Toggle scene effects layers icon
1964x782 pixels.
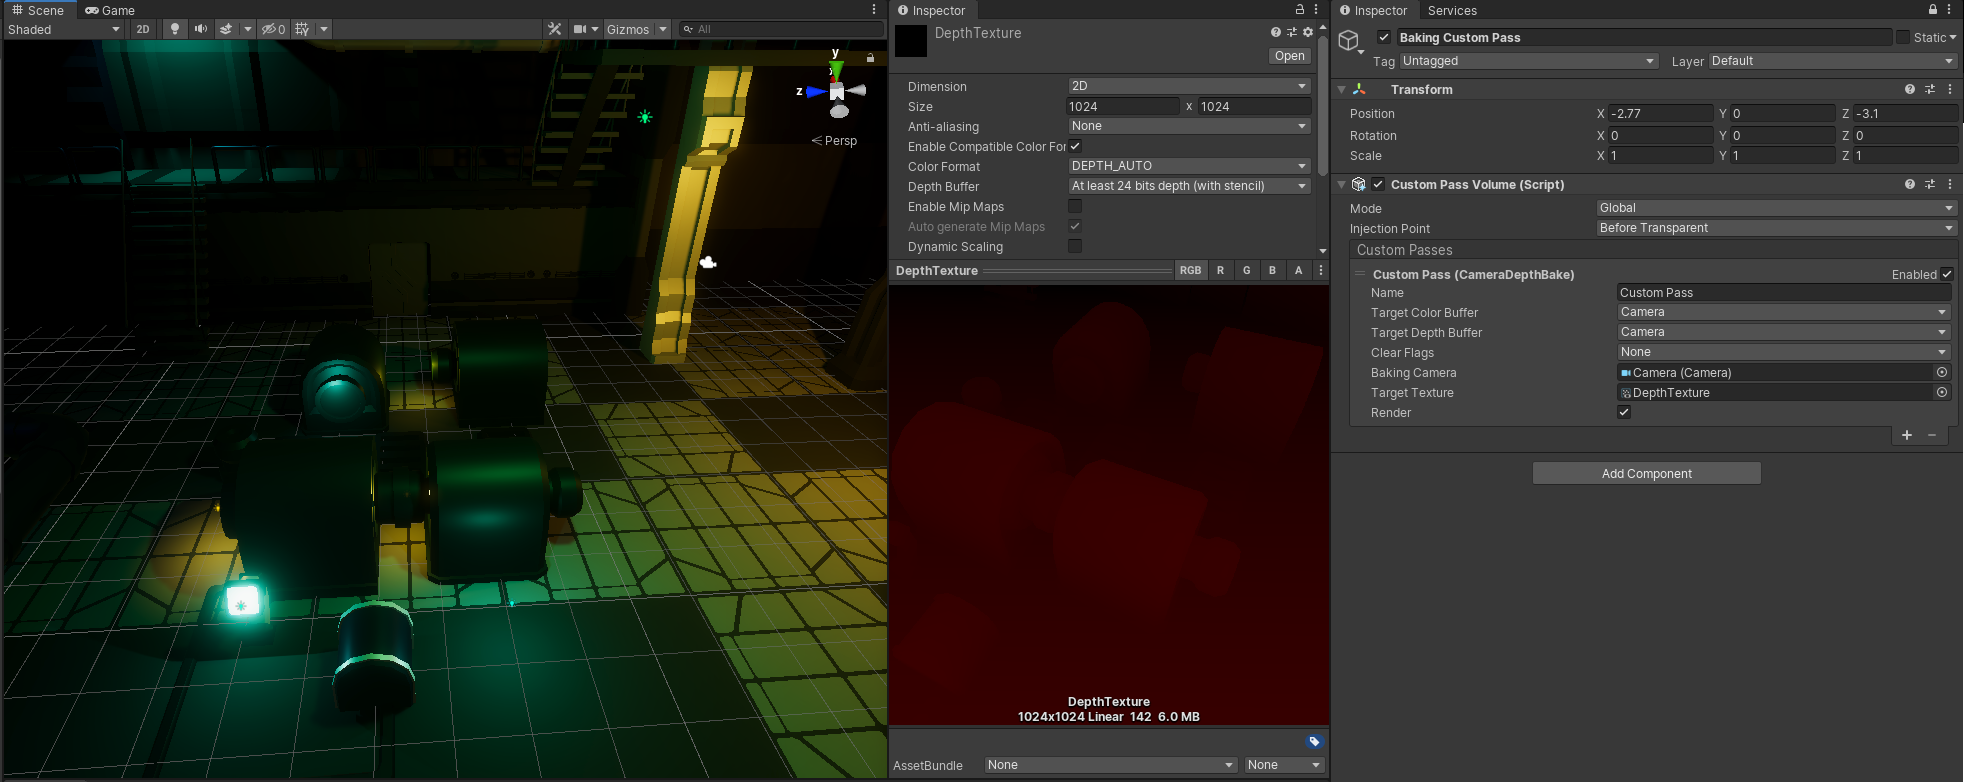click(x=226, y=29)
